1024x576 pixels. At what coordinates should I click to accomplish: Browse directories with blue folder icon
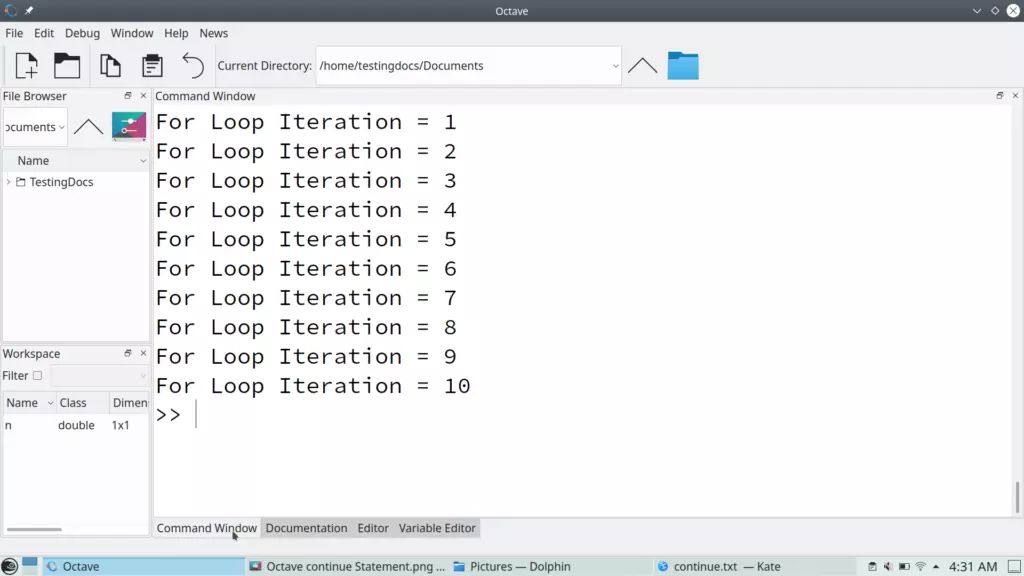(683, 65)
